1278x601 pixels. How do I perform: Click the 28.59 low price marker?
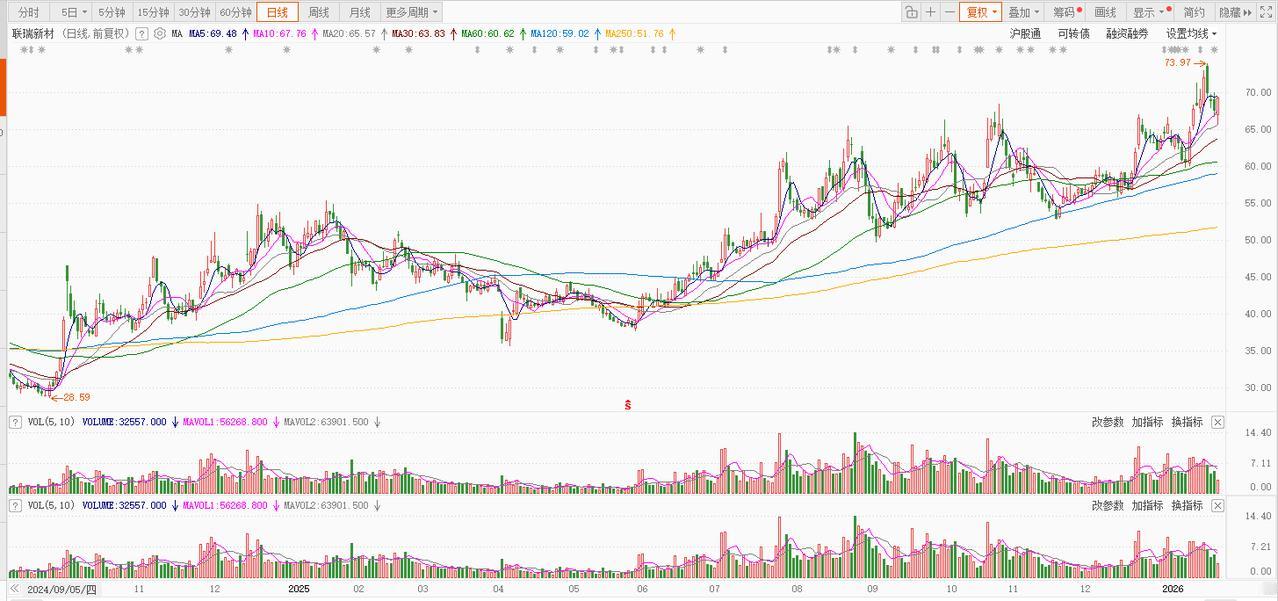click(x=77, y=397)
